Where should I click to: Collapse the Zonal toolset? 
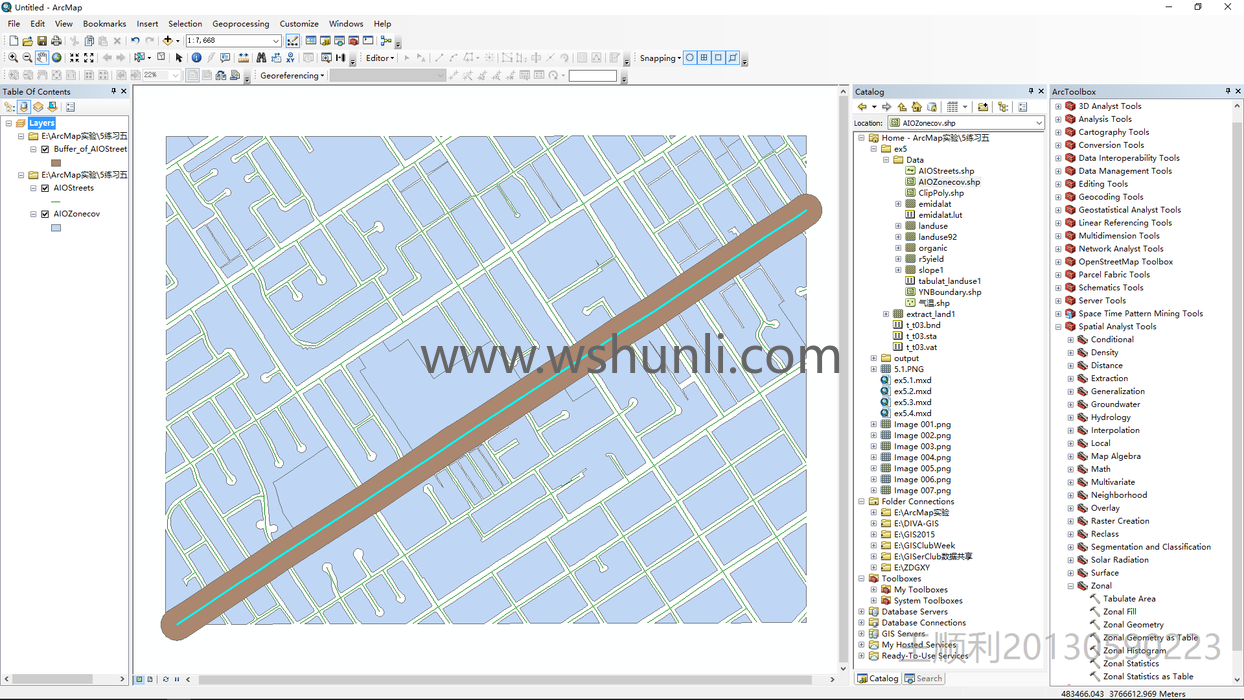click(1071, 586)
